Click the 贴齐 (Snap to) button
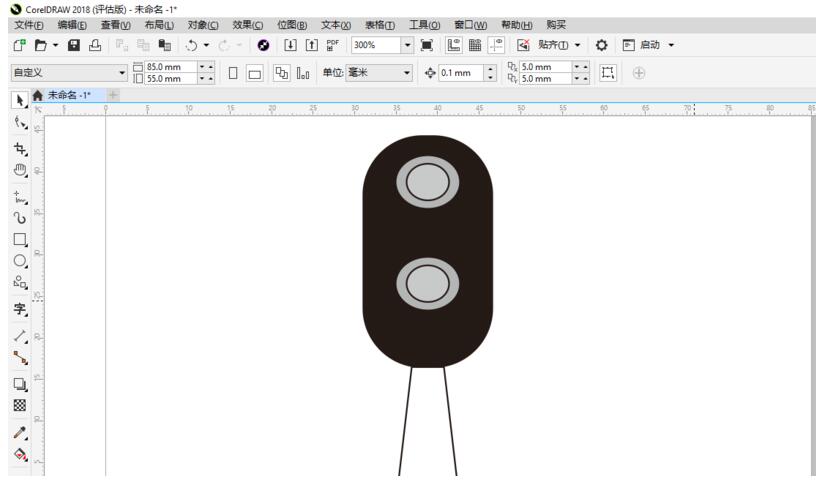This screenshot has width=816, height=497. point(553,45)
